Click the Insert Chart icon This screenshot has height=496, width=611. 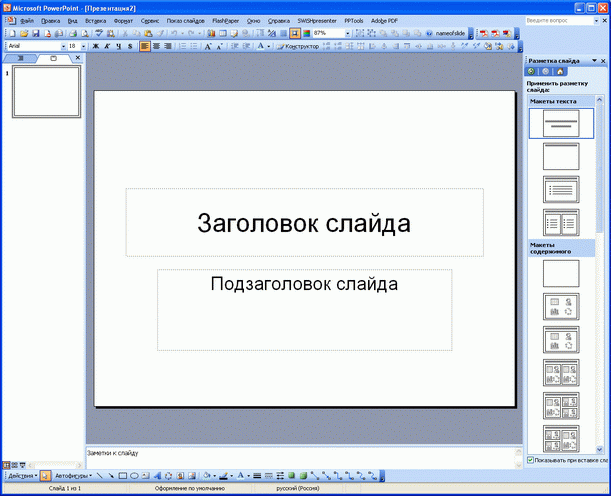(211, 34)
